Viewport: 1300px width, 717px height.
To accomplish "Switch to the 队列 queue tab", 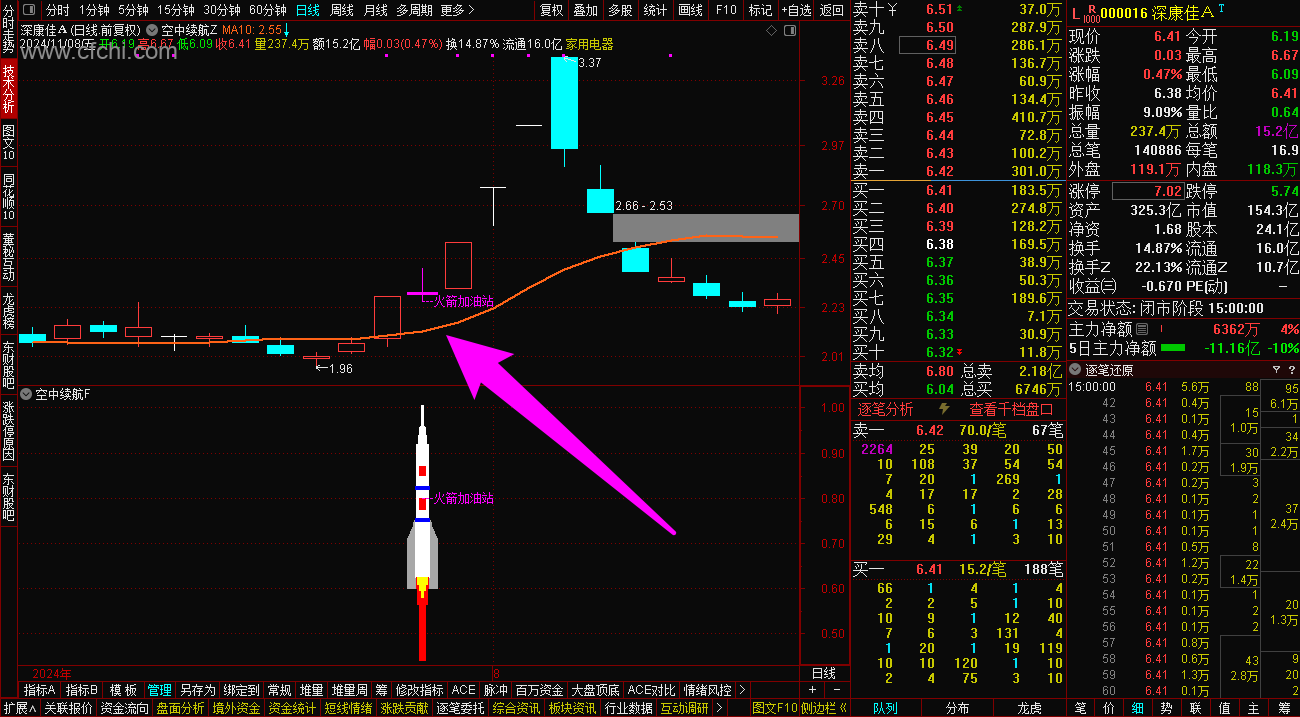I will point(885,708).
